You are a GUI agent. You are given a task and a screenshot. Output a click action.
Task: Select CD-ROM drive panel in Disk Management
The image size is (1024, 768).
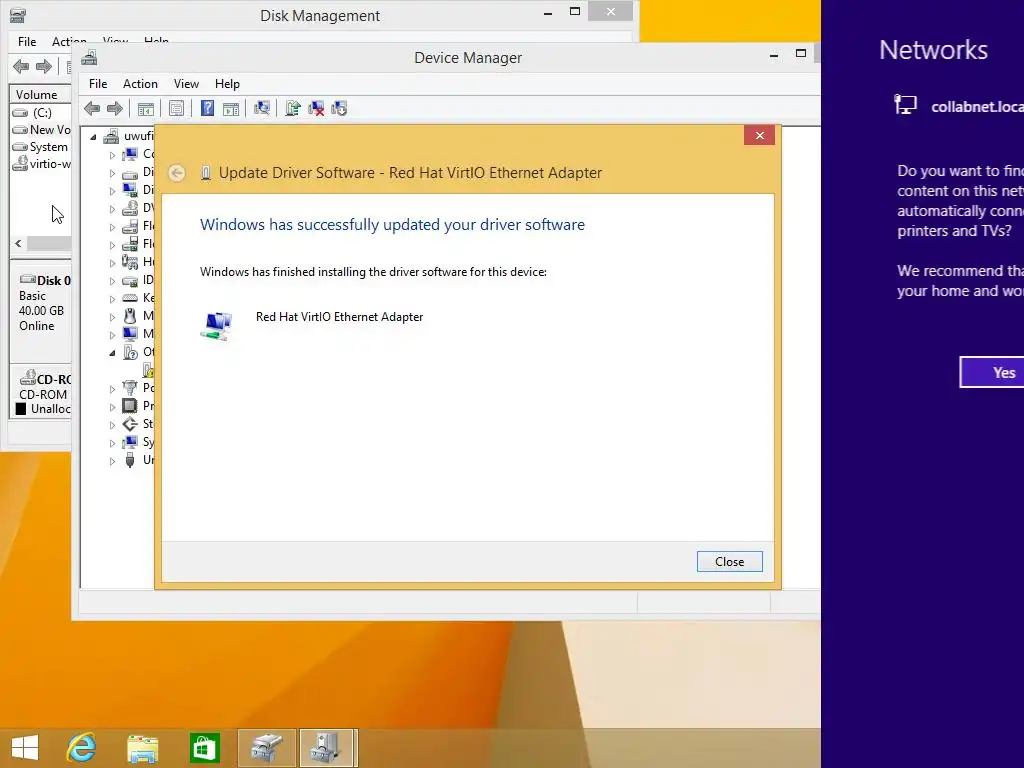pyautogui.click(x=41, y=392)
